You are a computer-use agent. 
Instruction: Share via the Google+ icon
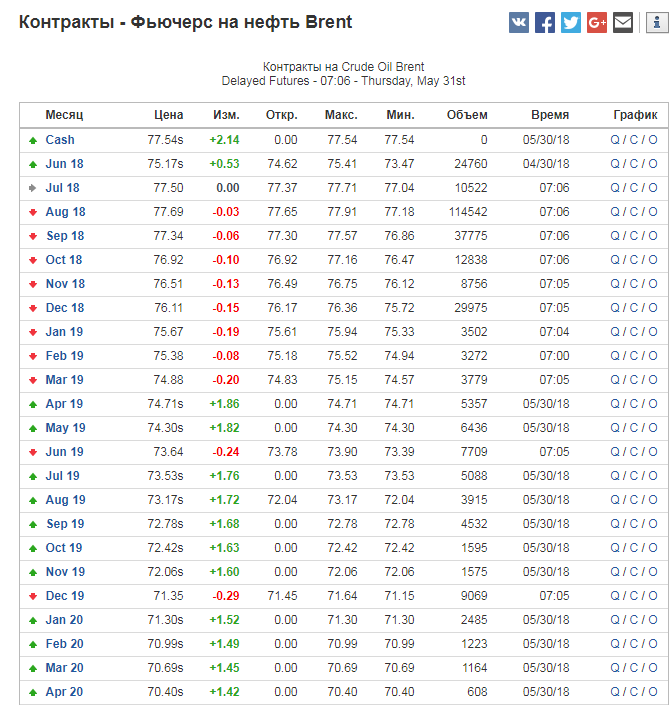(x=597, y=23)
